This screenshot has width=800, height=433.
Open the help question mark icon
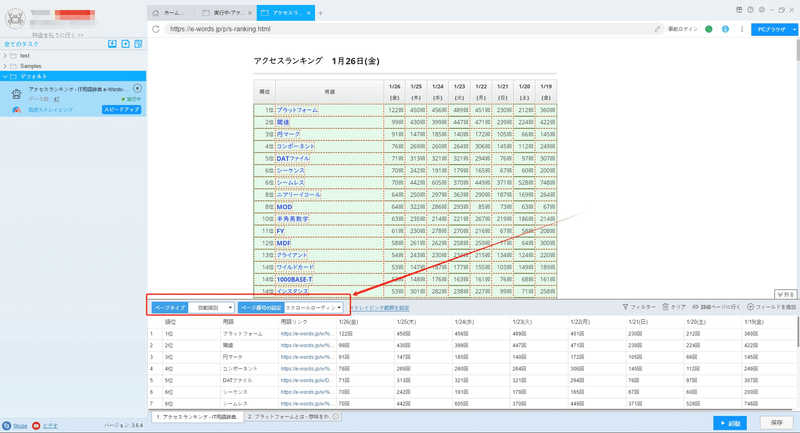(x=751, y=10)
